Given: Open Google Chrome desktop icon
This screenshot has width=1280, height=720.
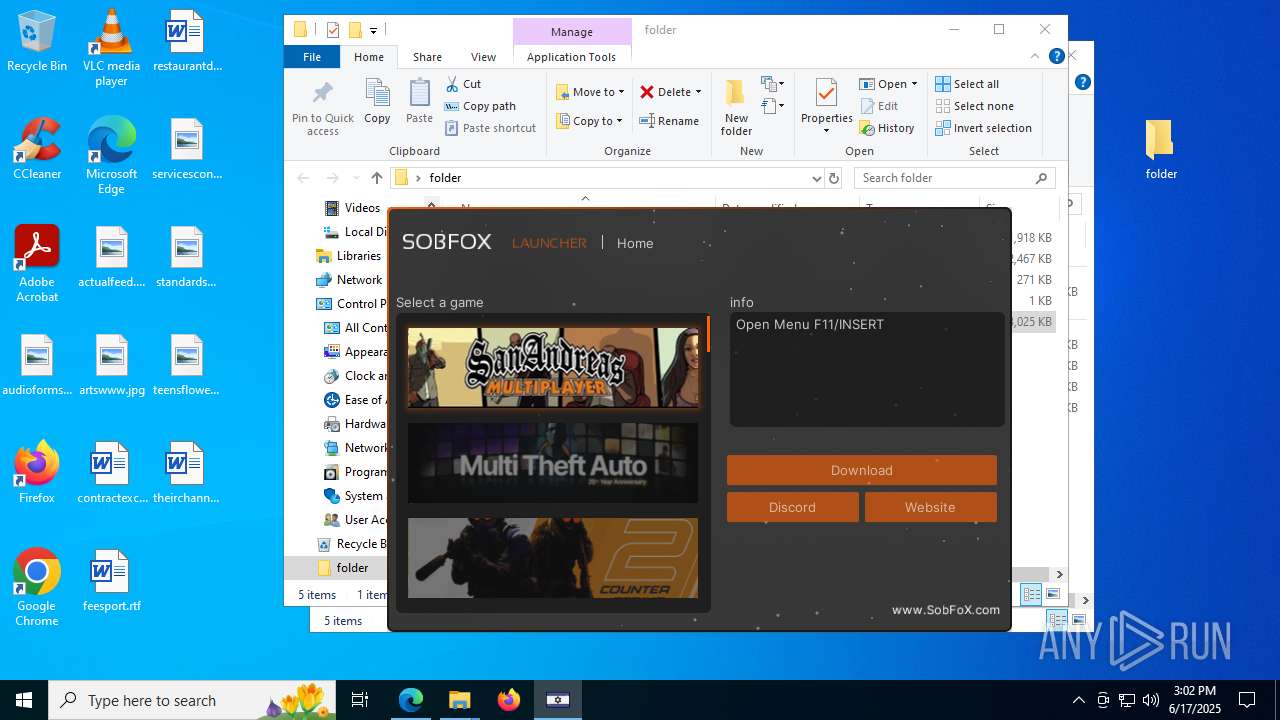Looking at the screenshot, I should 37,588.
